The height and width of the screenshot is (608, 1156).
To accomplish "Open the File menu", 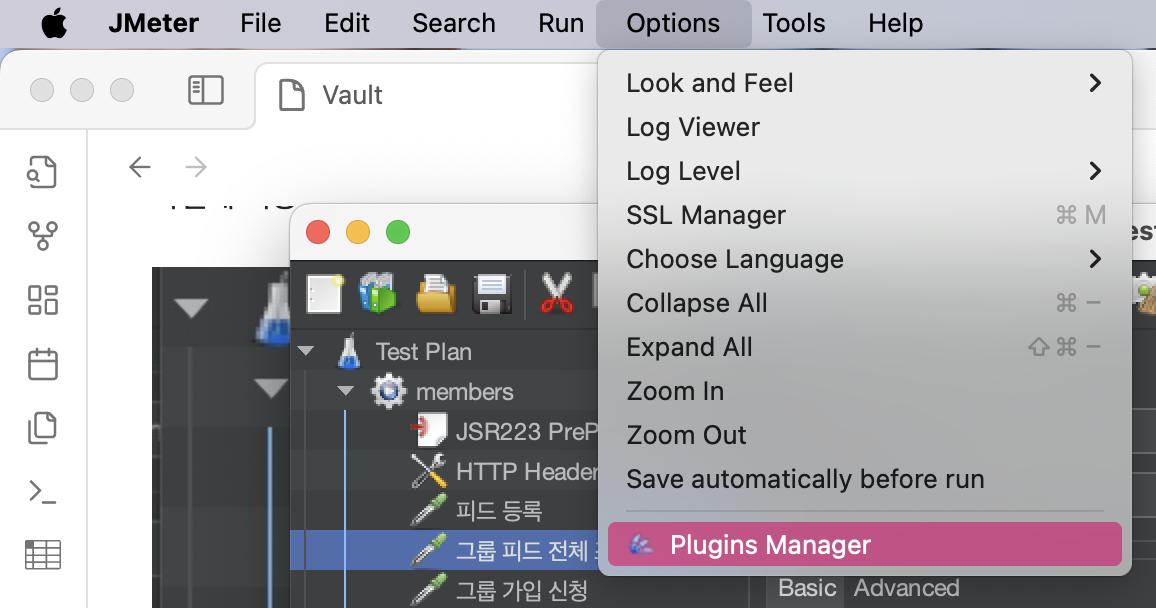I will tap(260, 24).
